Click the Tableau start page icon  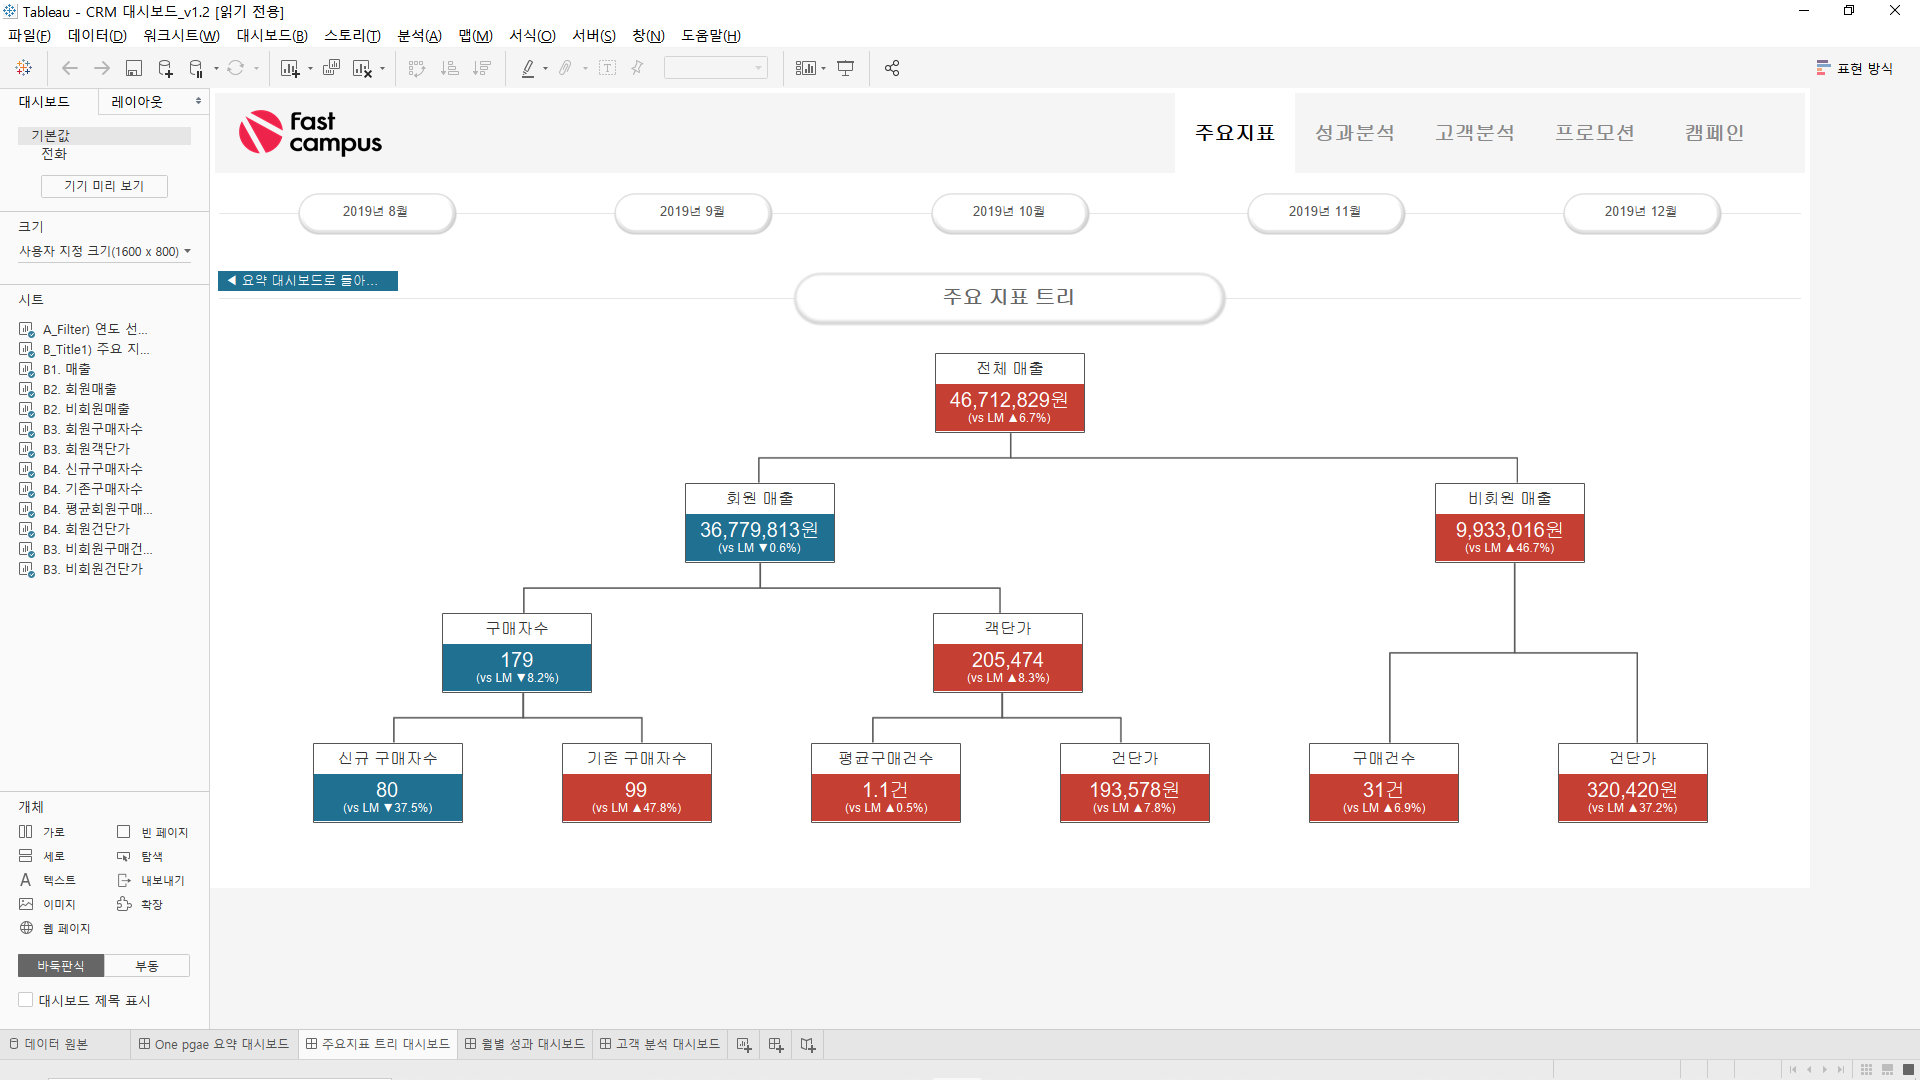tap(24, 68)
